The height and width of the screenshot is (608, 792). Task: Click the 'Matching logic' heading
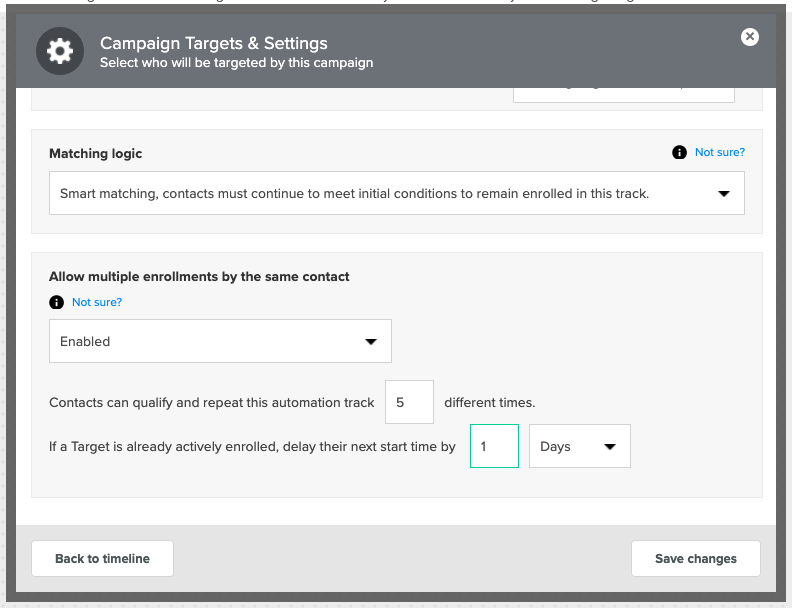click(x=95, y=154)
